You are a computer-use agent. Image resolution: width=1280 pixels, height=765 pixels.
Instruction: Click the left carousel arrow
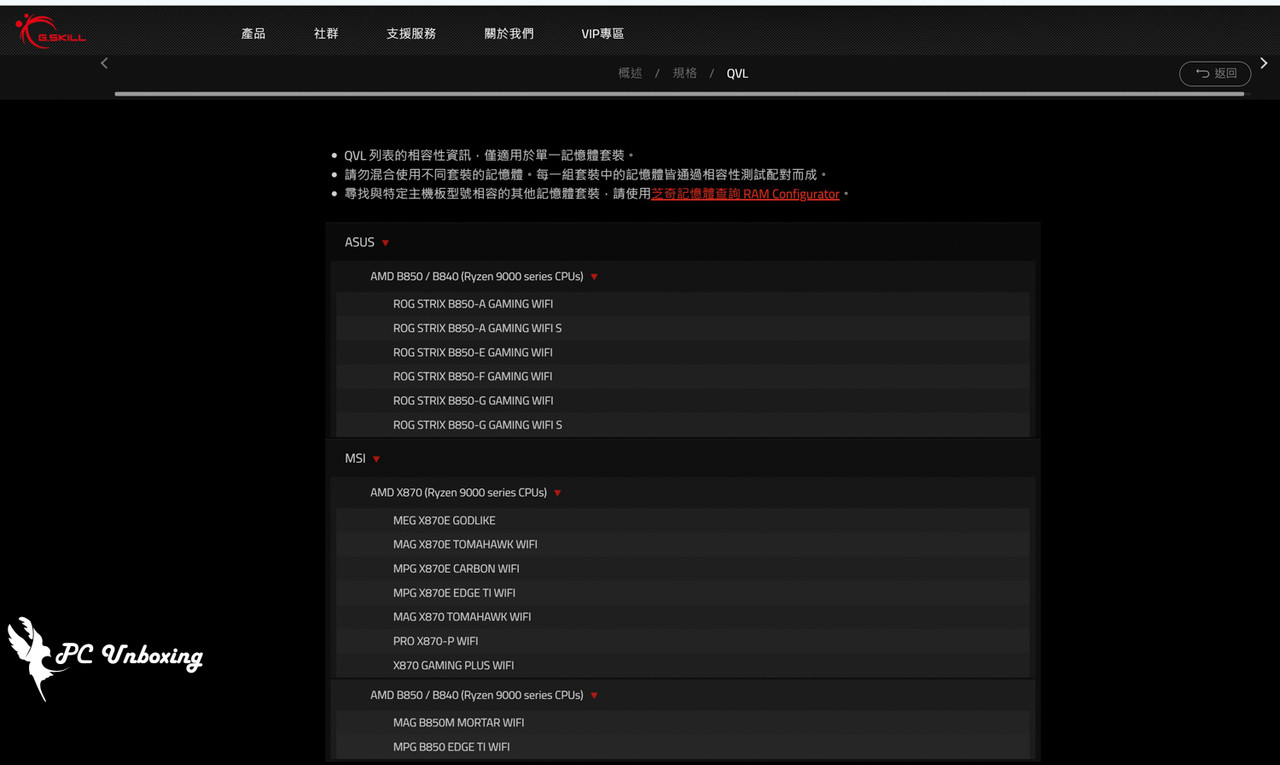pos(104,63)
